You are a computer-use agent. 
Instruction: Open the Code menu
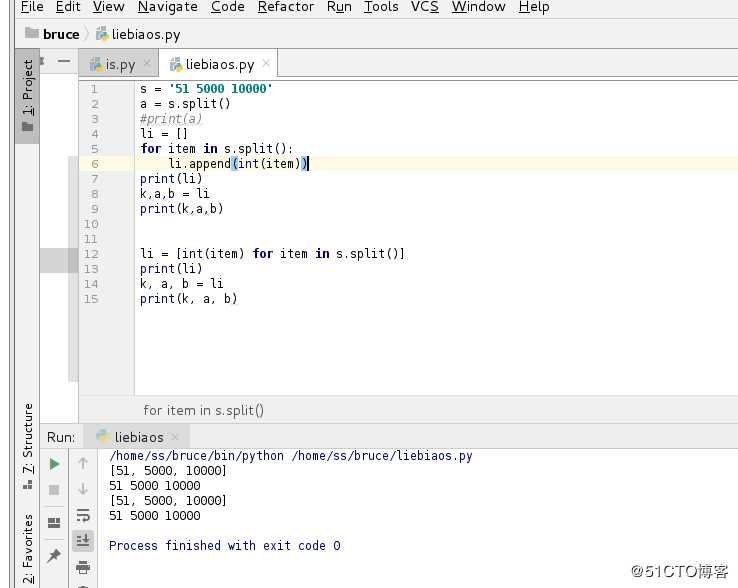(227, 7)
